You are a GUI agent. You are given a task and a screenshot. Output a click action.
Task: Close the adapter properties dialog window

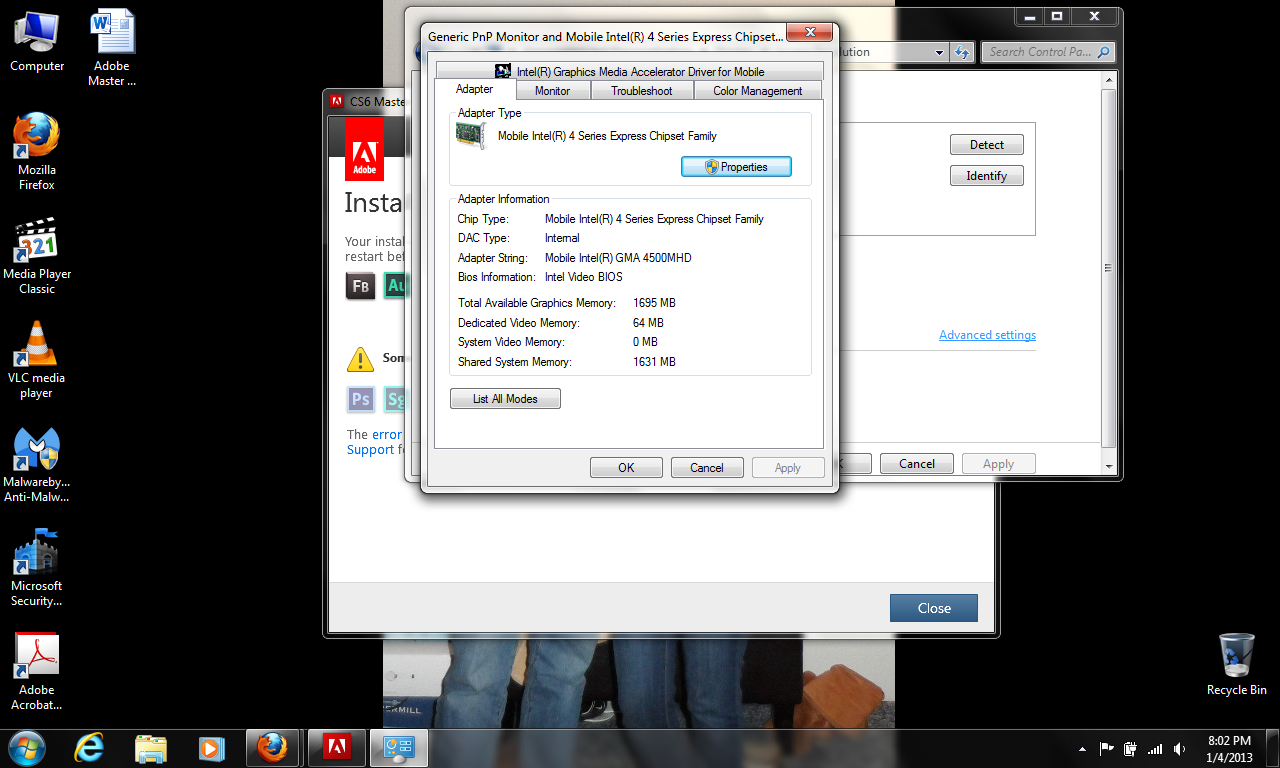pyautogui.click(x=810, y=34)
